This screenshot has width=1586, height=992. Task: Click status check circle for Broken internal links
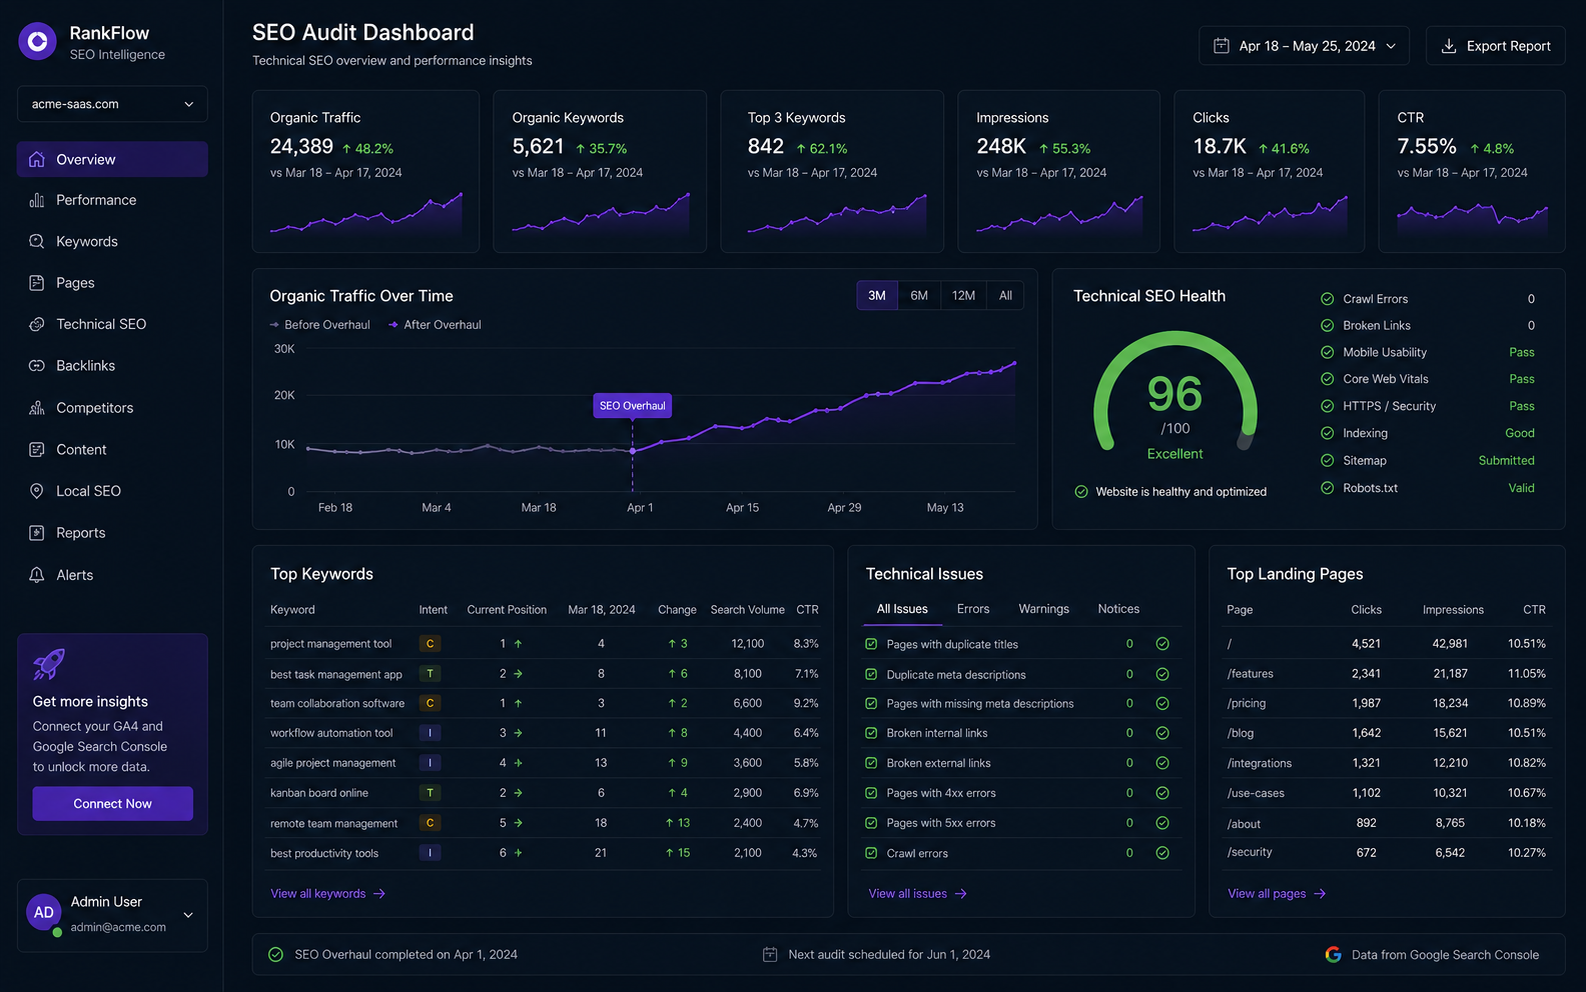pos(1162,733)
